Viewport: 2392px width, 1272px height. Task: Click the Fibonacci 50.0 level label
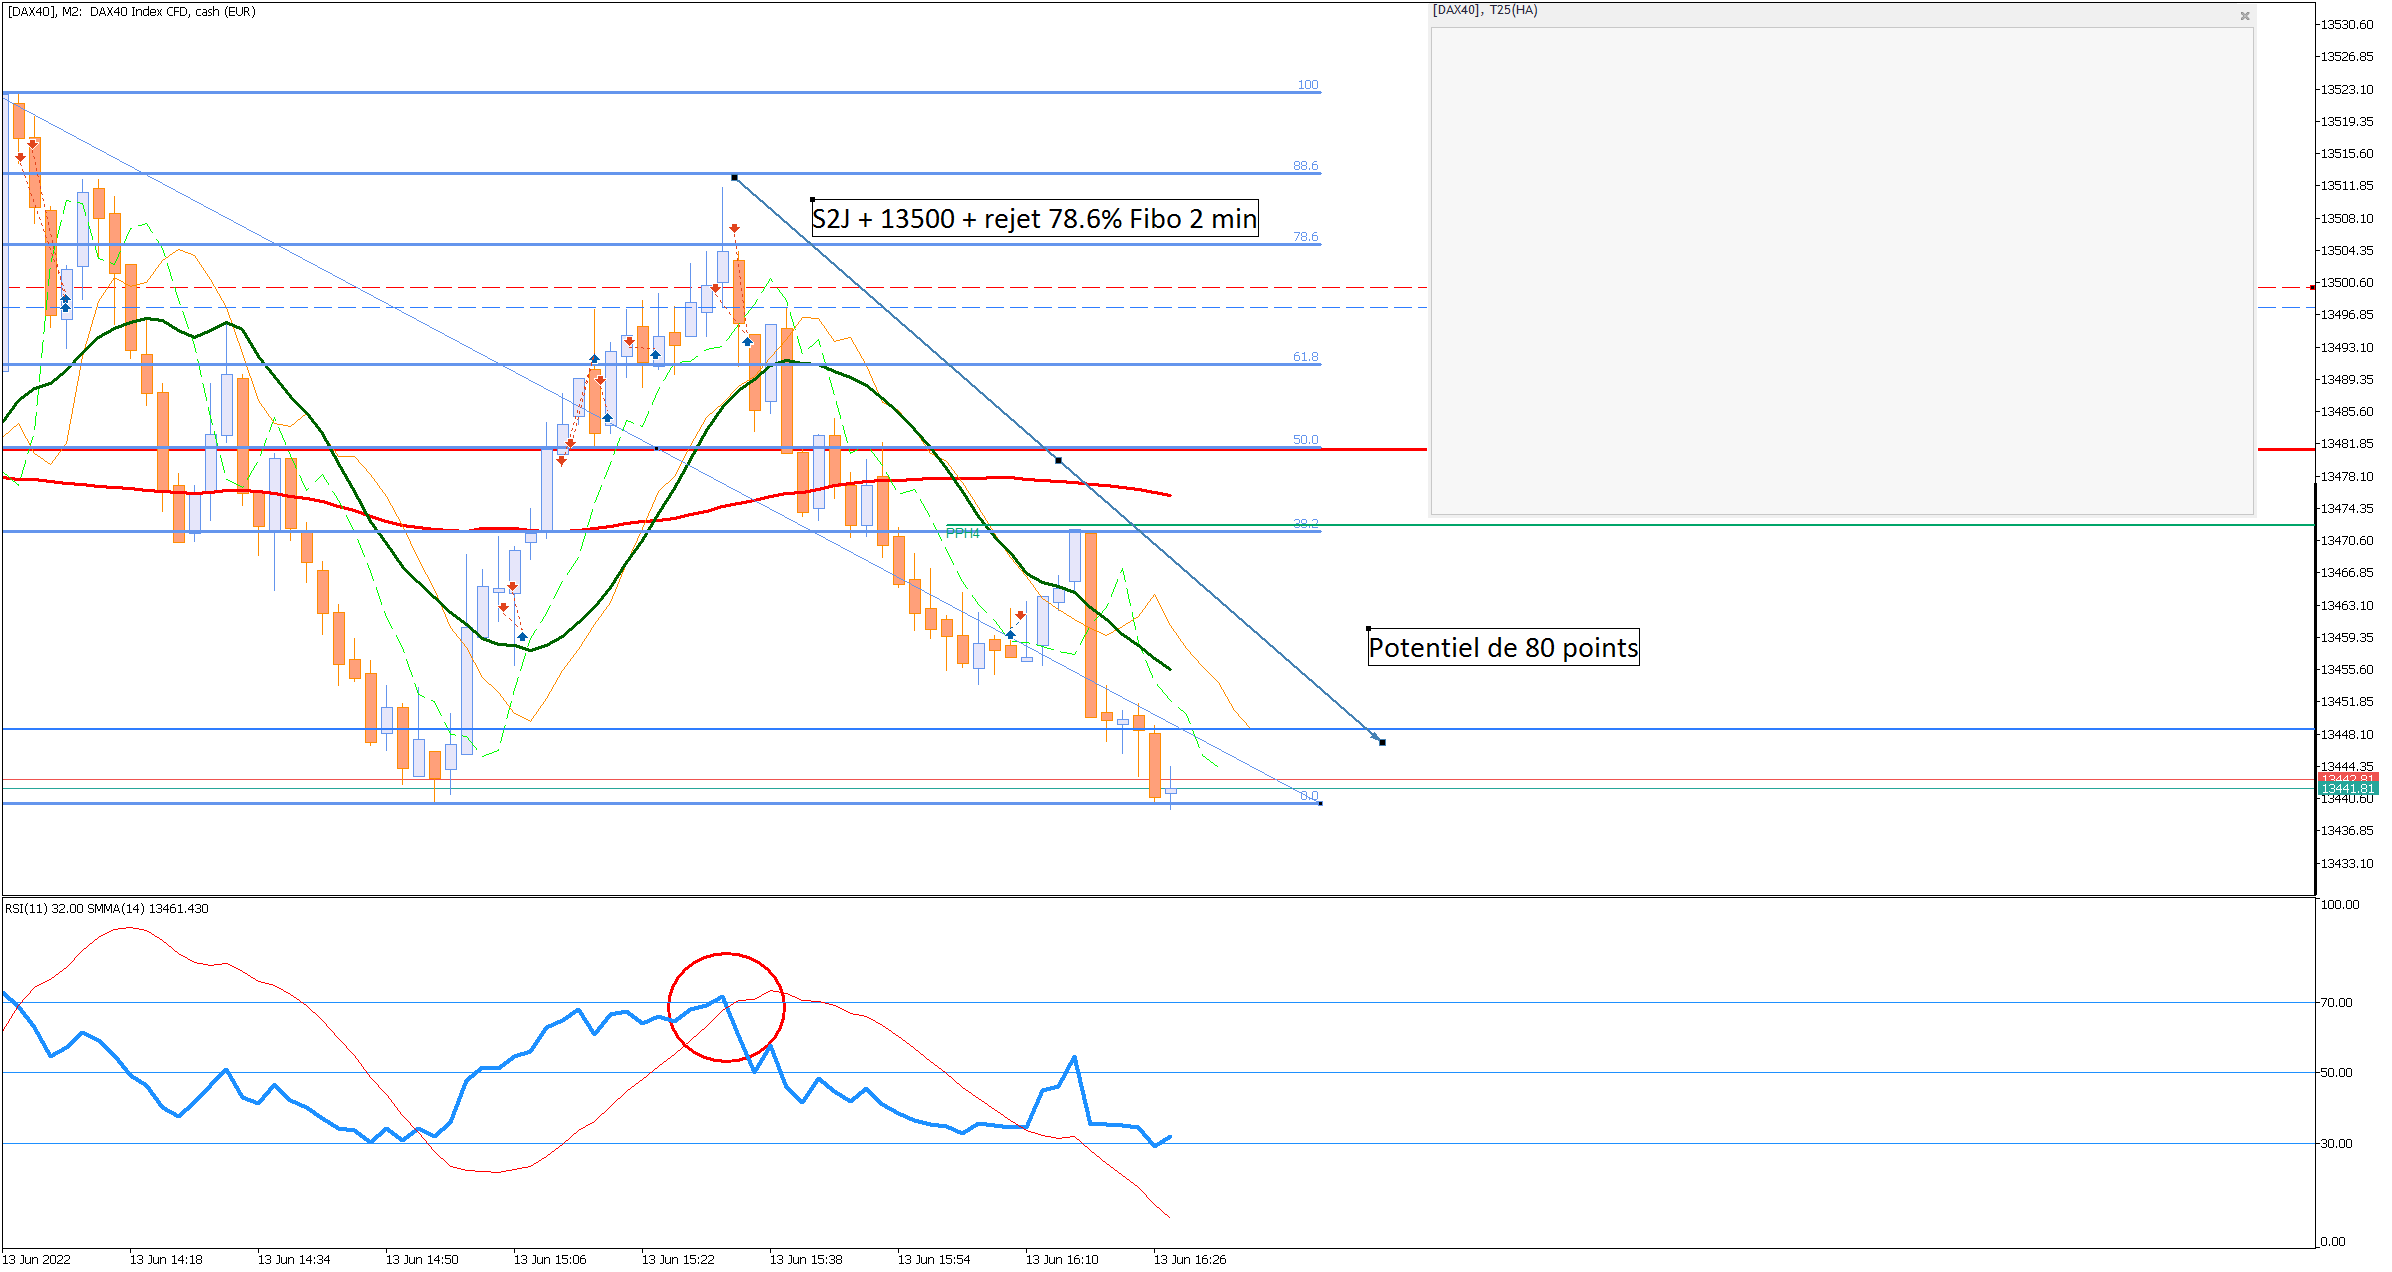tap(1305, 440)
